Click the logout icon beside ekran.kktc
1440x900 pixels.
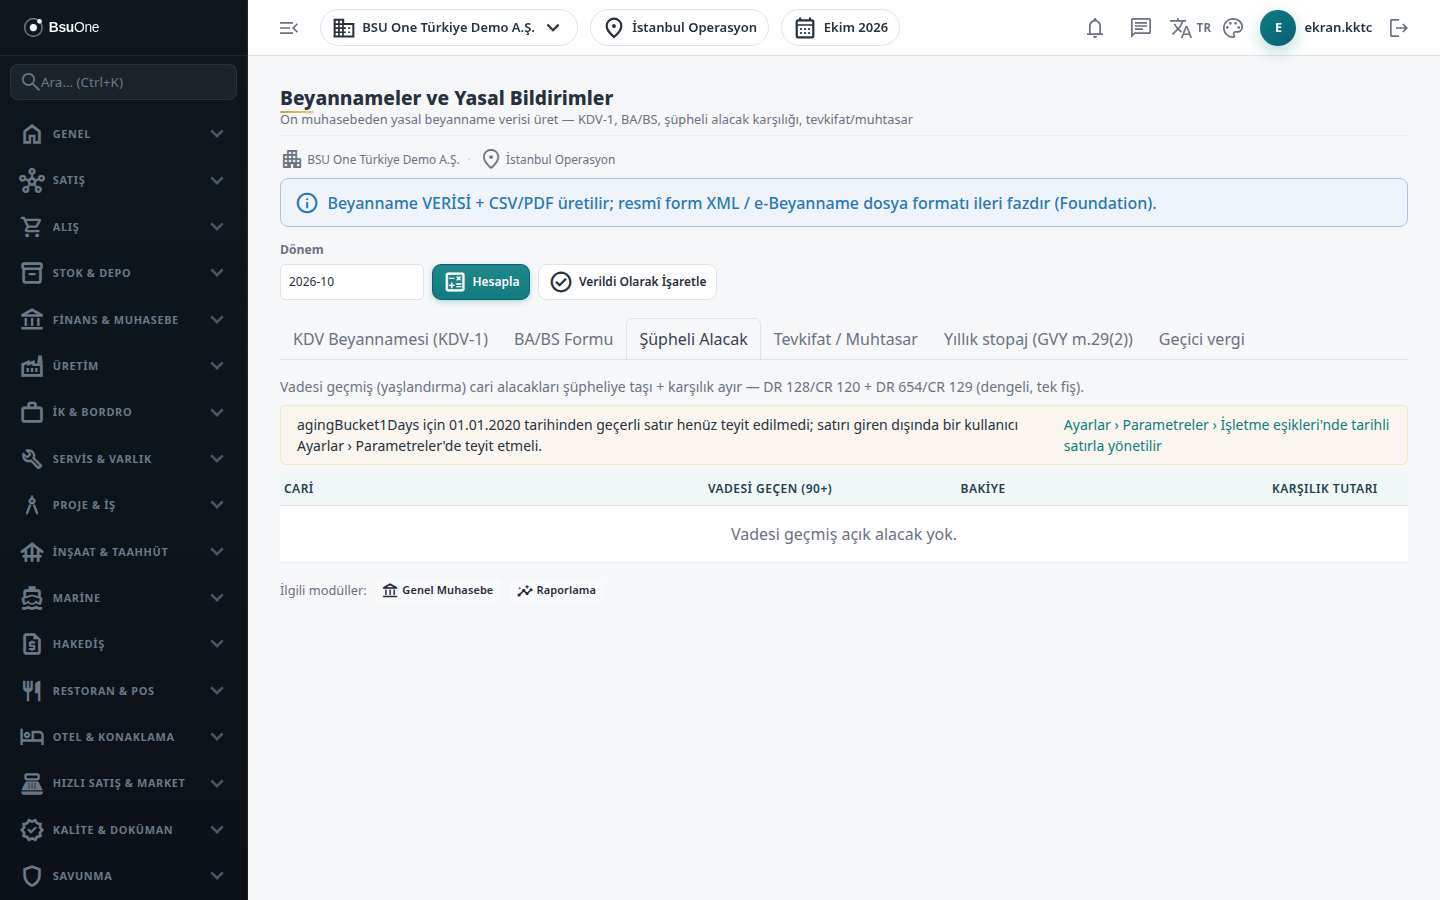pos(1399,28)
